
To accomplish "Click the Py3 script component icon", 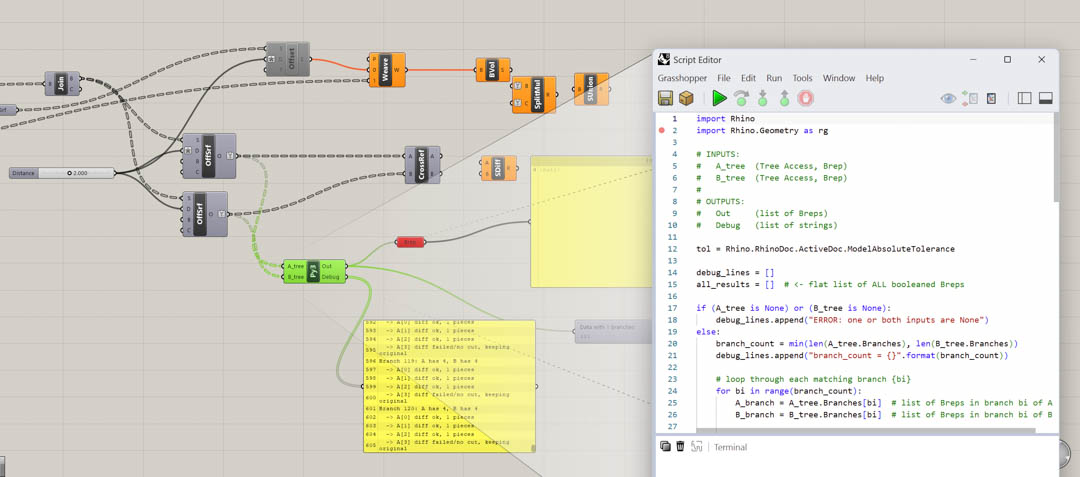I will (x=313, y=272).
